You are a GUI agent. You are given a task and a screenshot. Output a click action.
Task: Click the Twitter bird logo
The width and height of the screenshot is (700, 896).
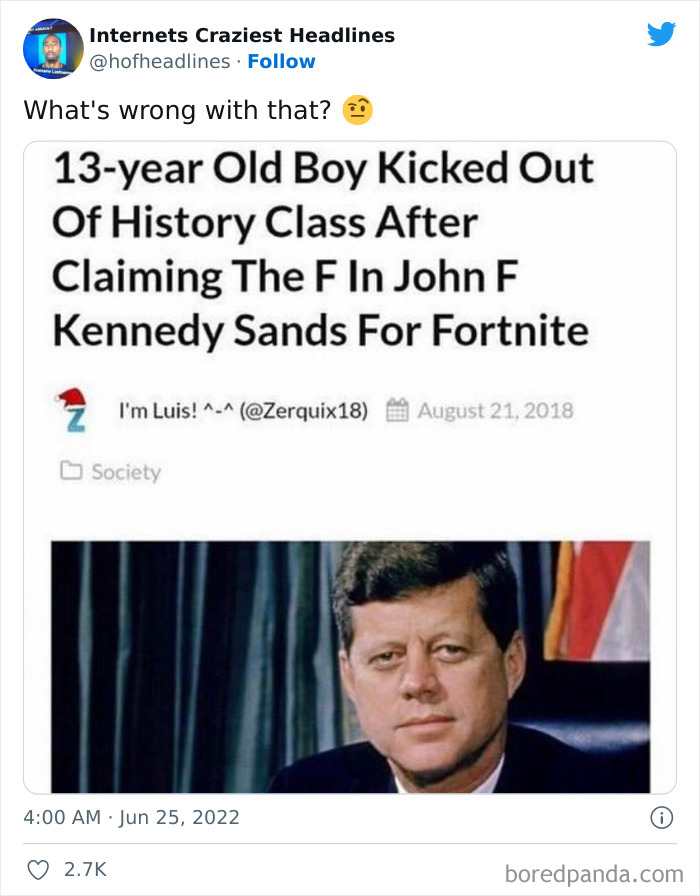(x=662, y=35)
